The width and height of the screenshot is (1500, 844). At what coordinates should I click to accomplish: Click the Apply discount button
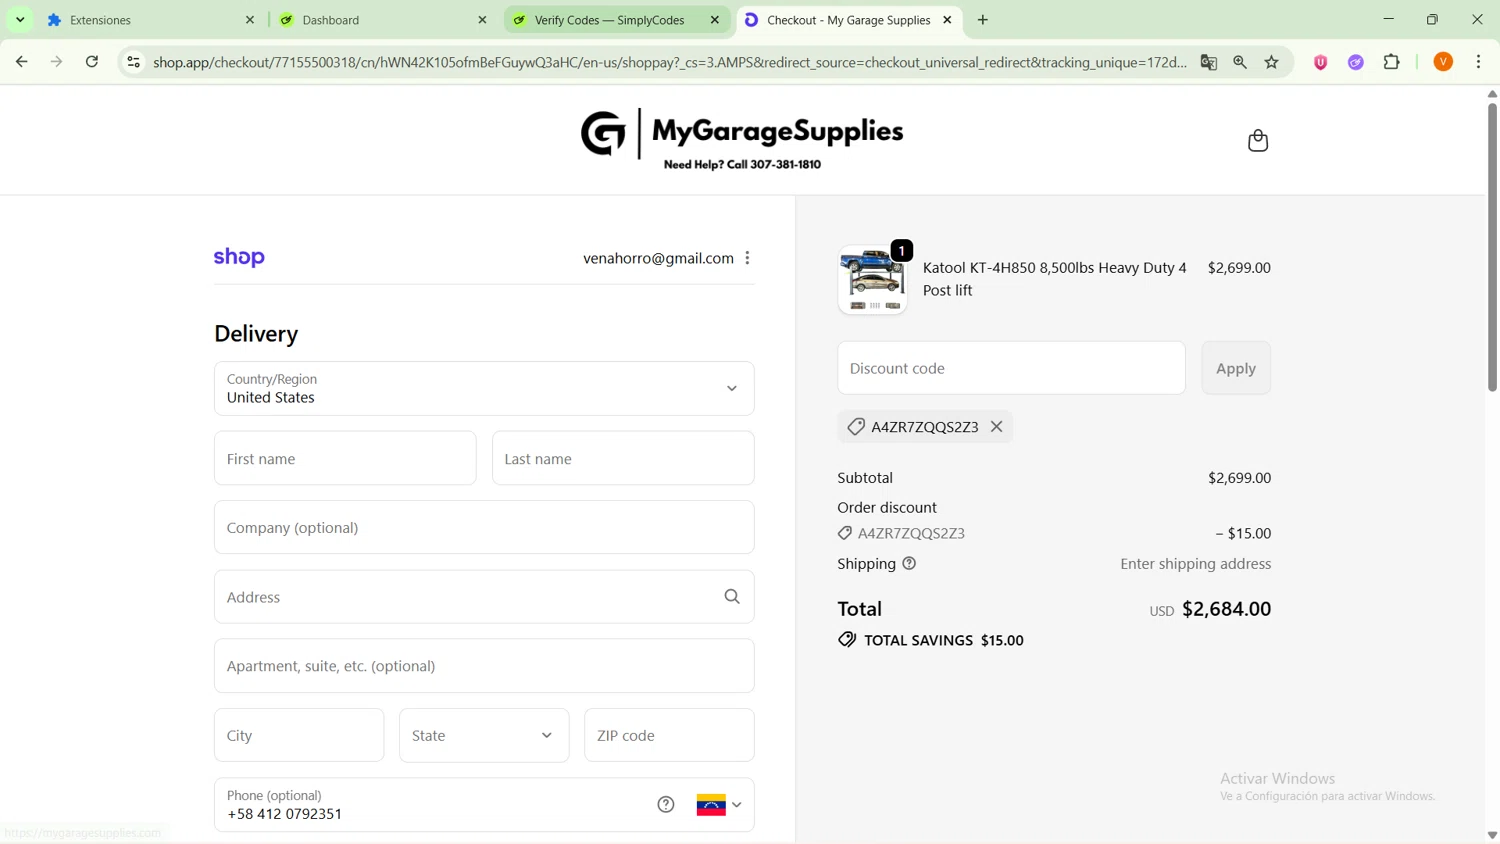tap(1236, 368)
